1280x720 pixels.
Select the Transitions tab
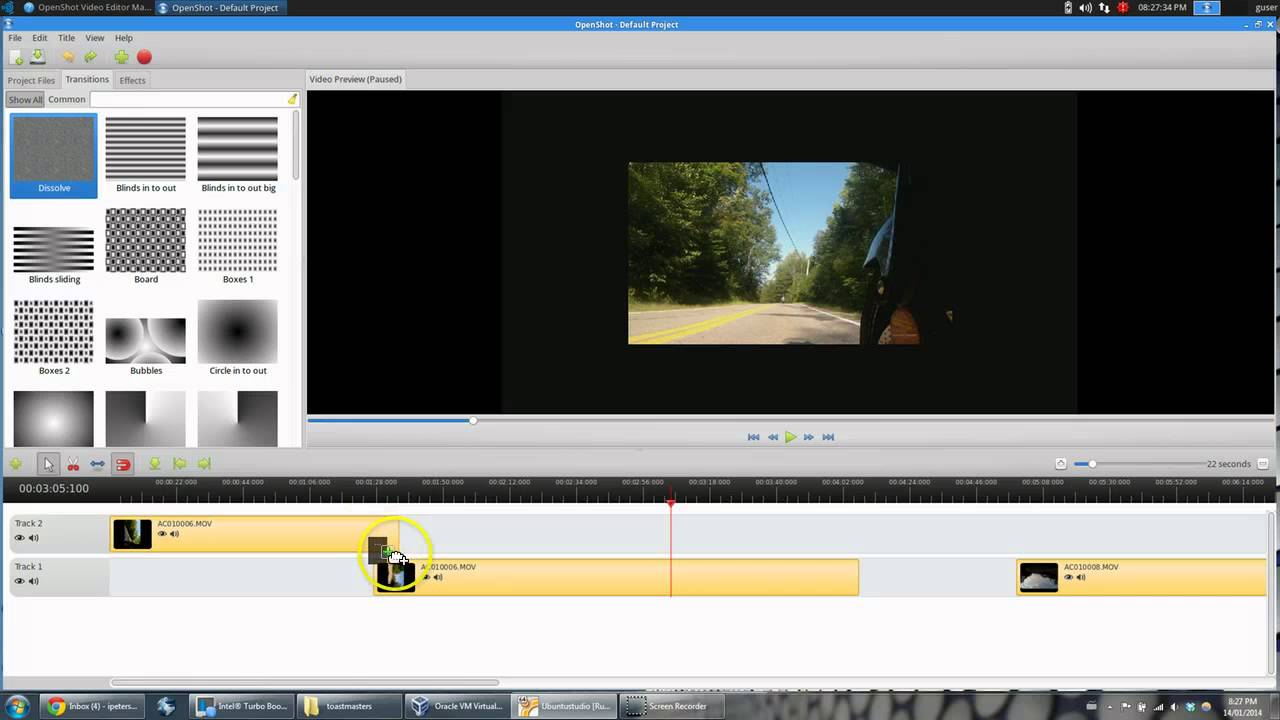[x=87, y=80]
